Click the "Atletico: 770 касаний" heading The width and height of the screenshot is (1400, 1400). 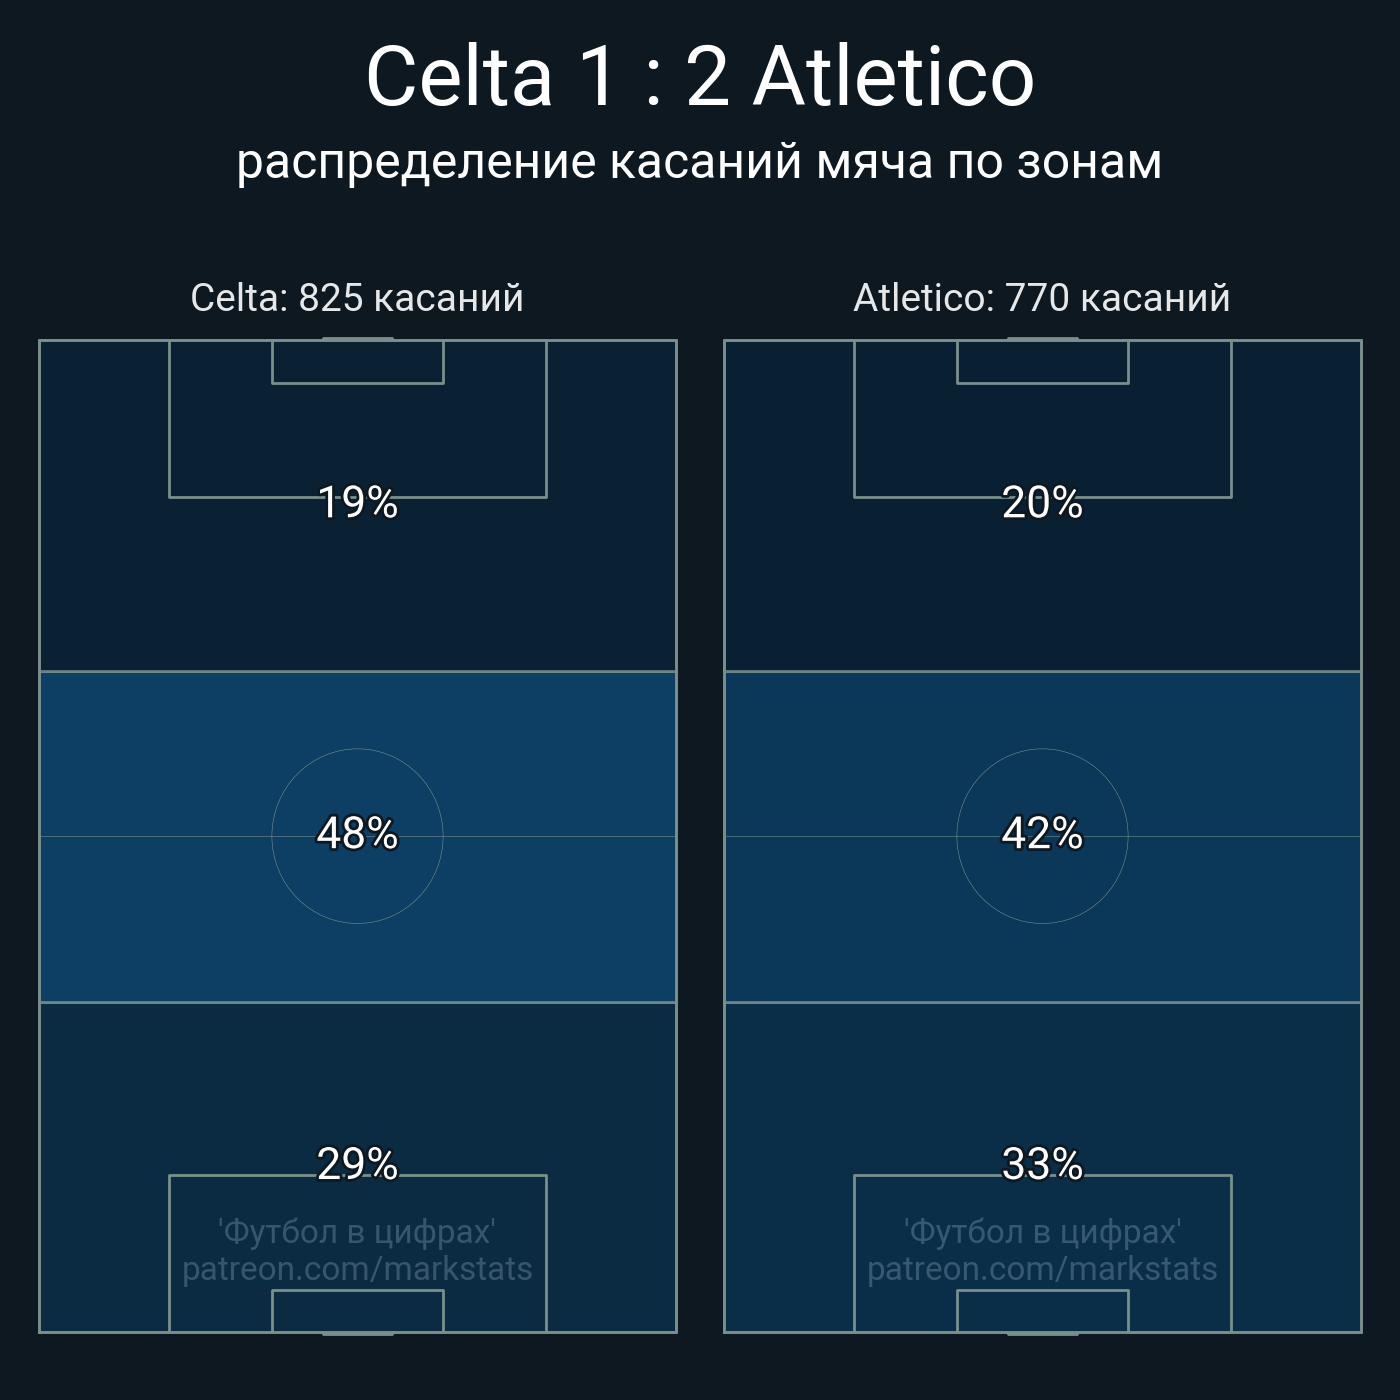point(1042,298)
